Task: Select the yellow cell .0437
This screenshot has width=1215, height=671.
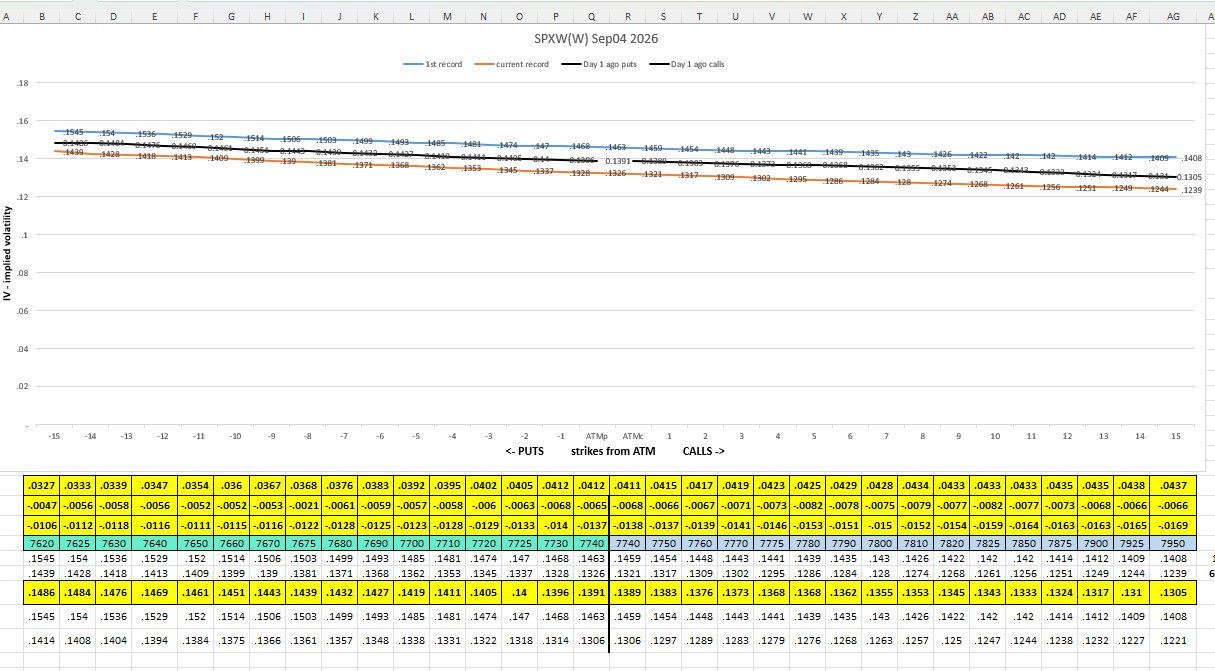Action: pos(1172,486)
